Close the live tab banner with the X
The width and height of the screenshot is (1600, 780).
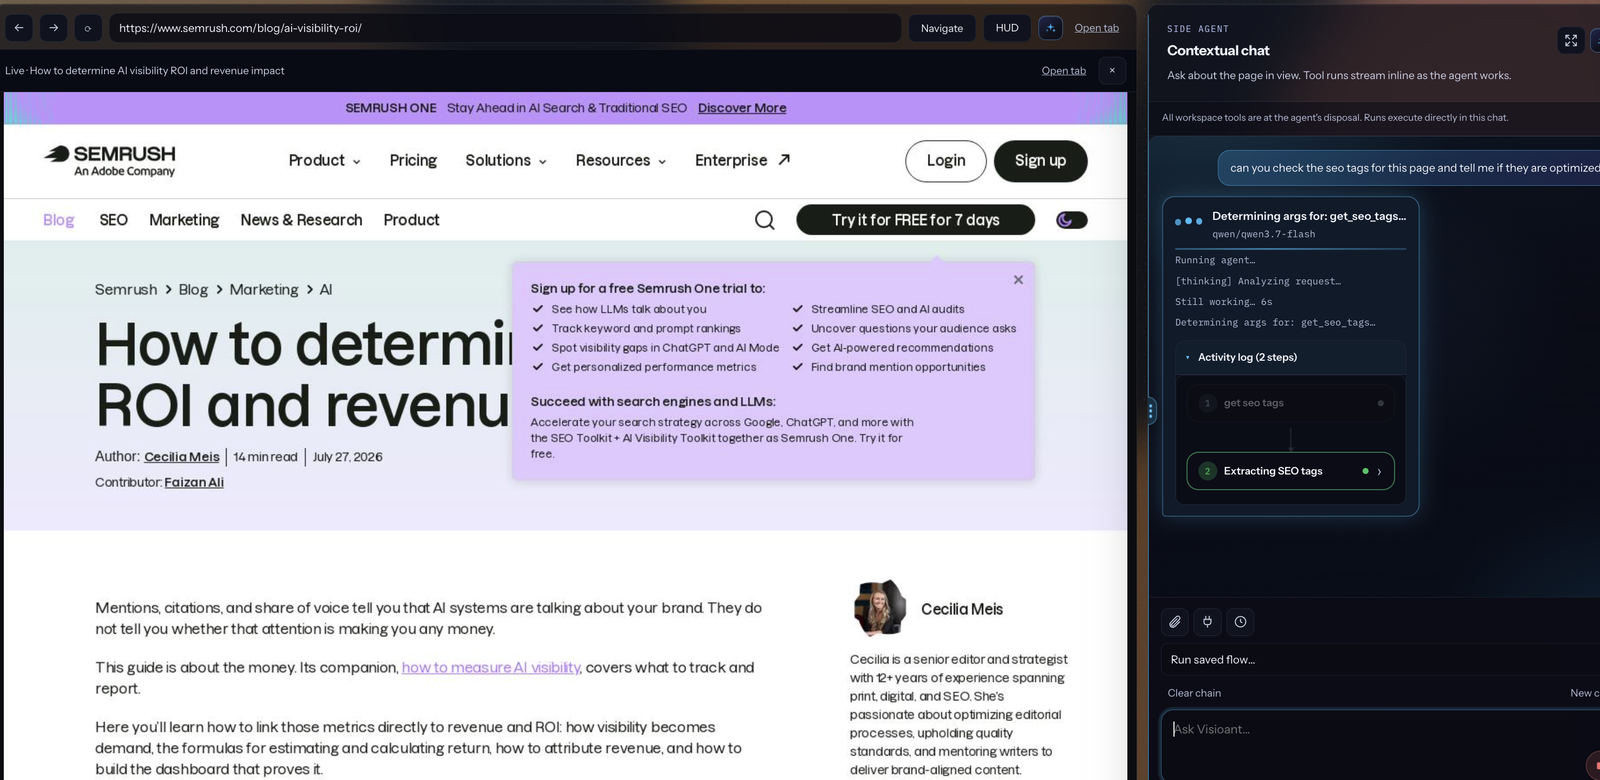coord(1112,71)
